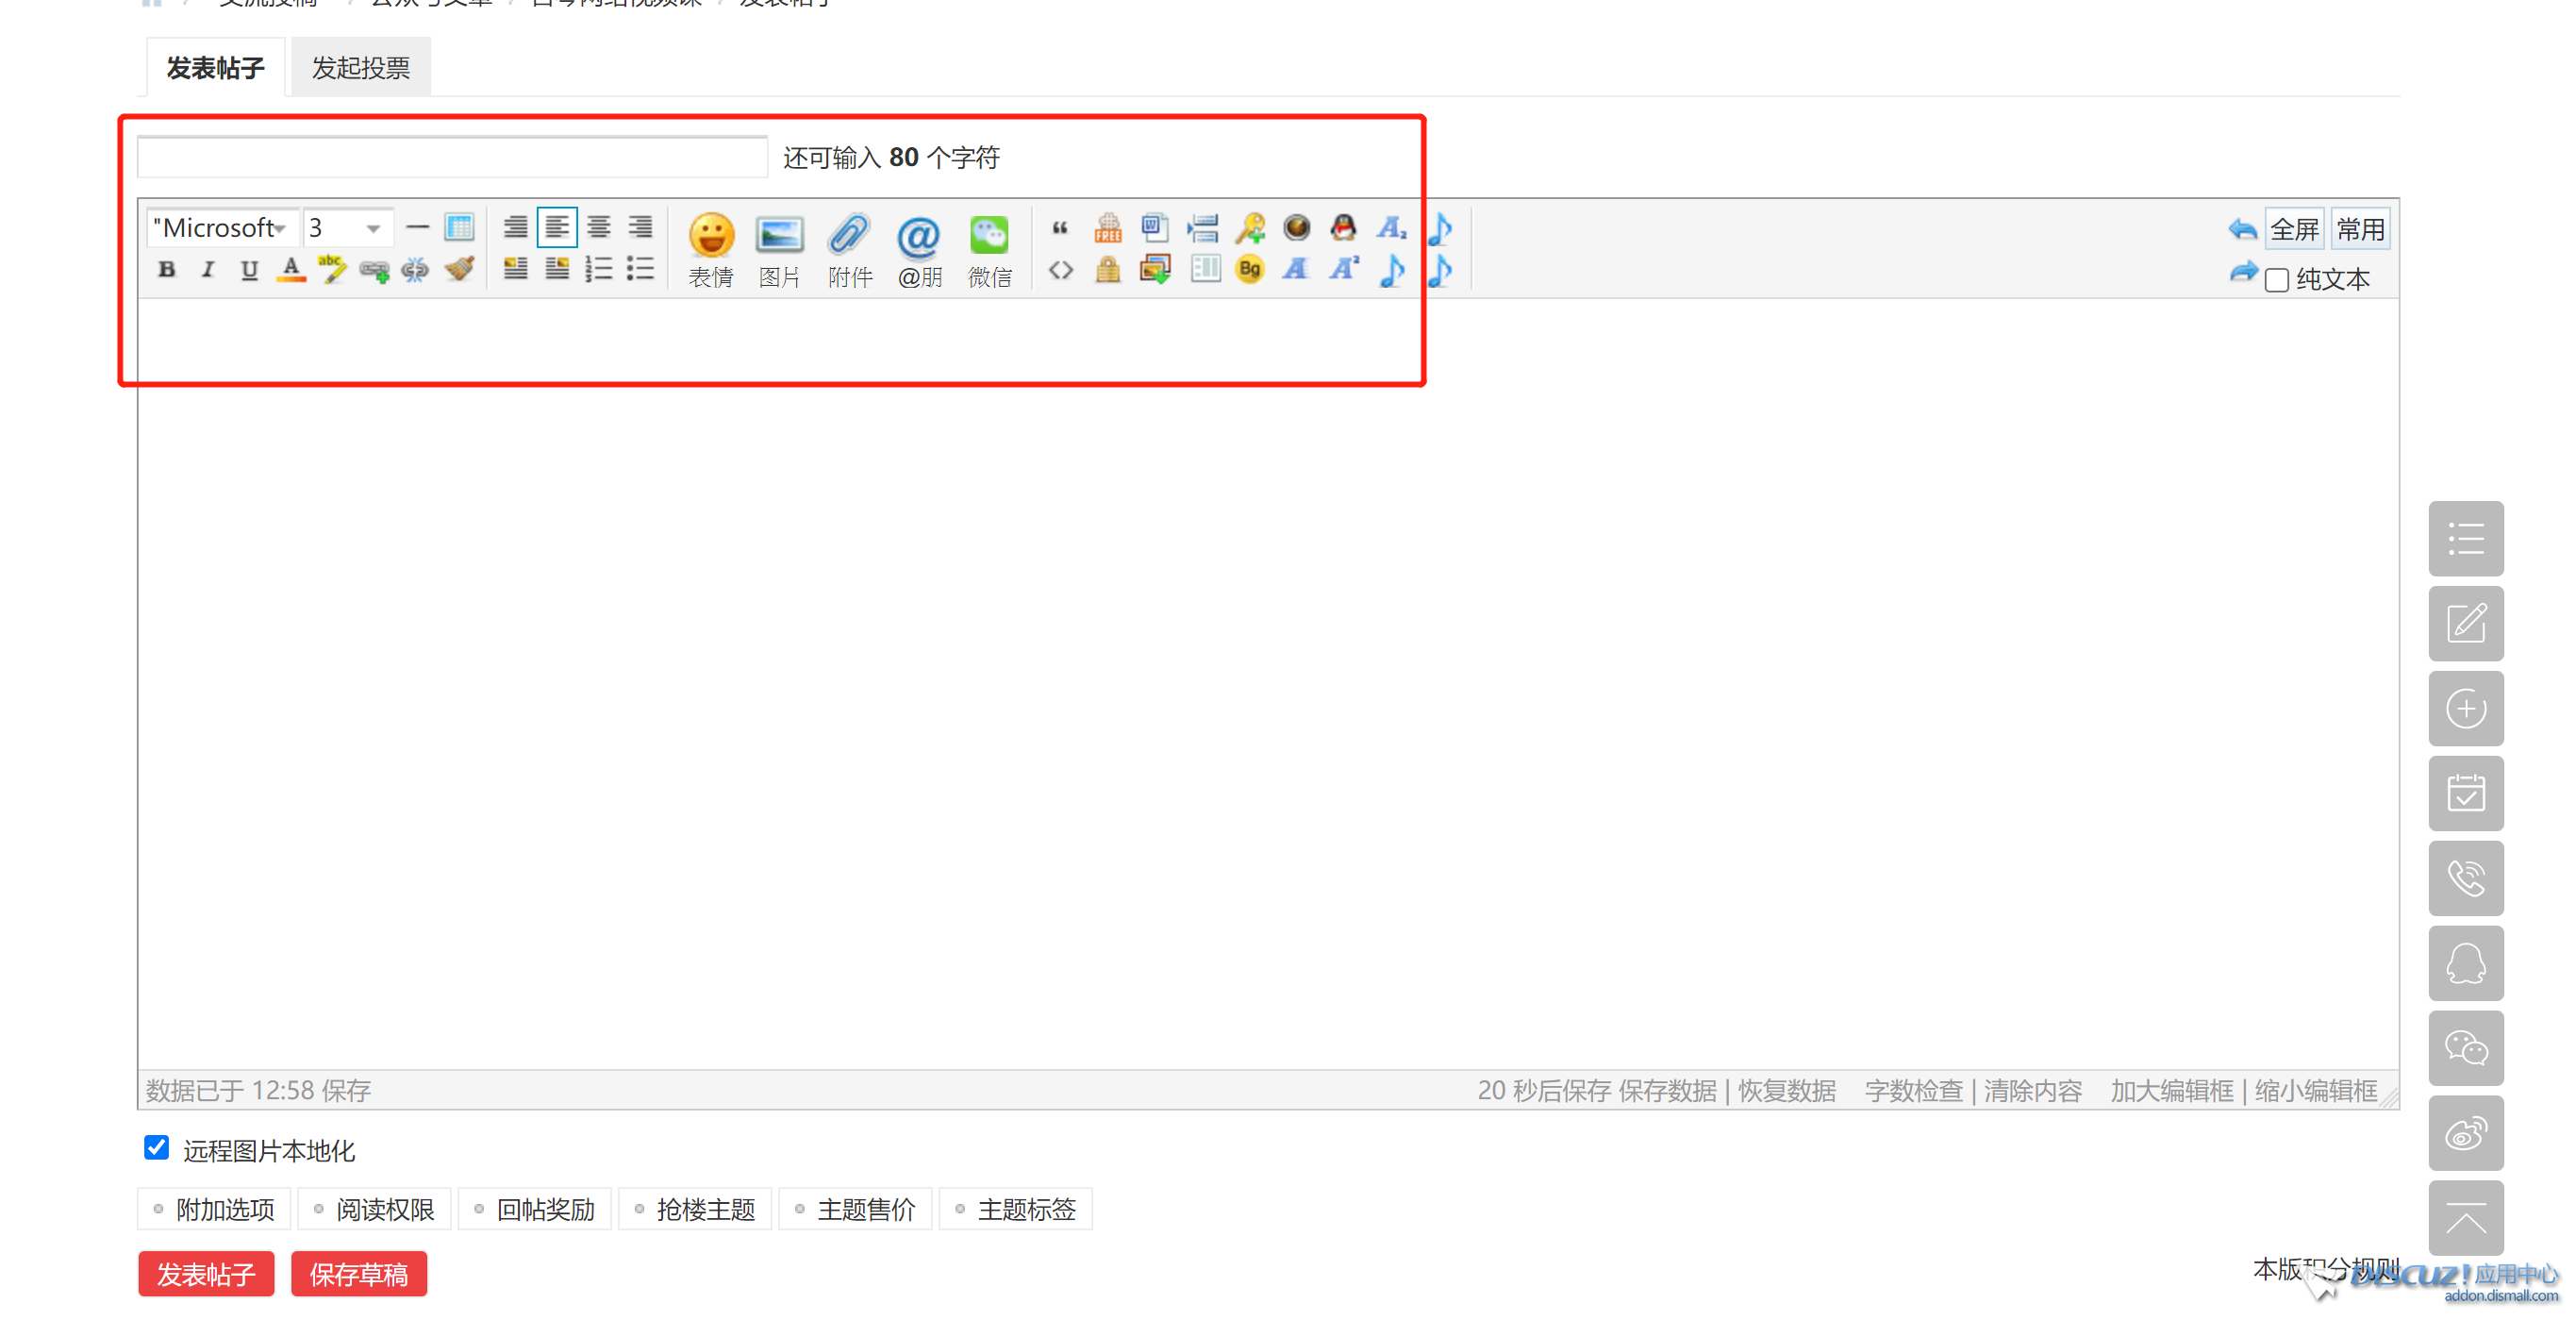The height and width of the screenshot is (1320, 2576).
Task: Uncheck 远程图片本地化 checkbox
Action: tap(157, 1147)
